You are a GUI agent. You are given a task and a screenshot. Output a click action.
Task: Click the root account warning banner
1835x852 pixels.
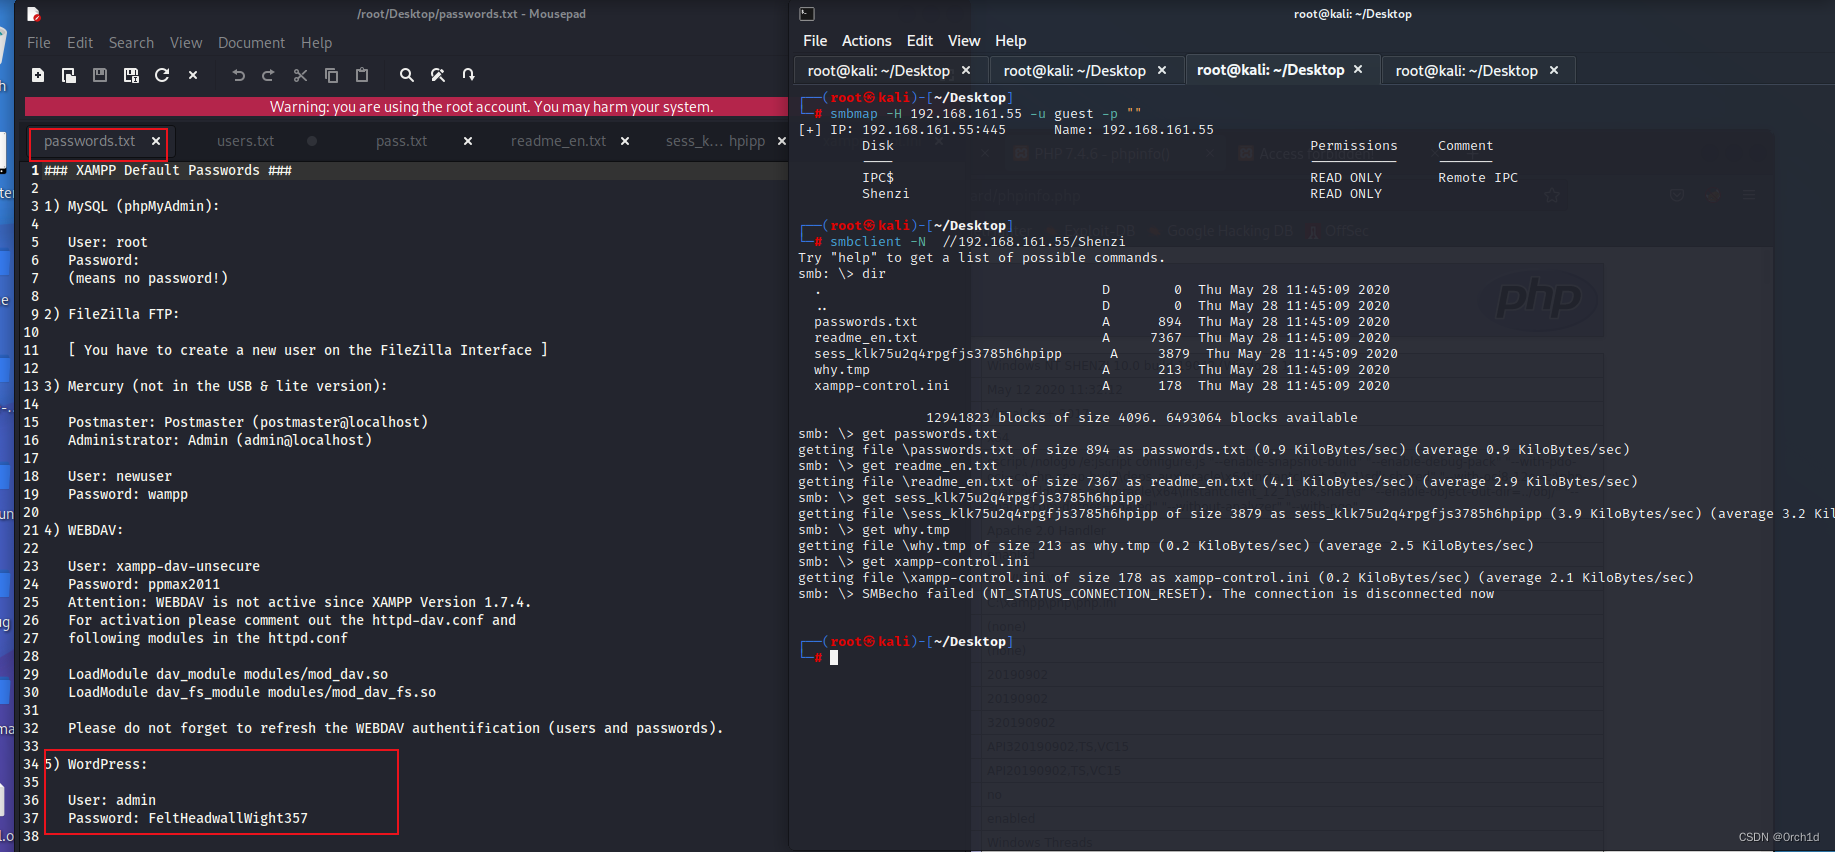(406, 107)
